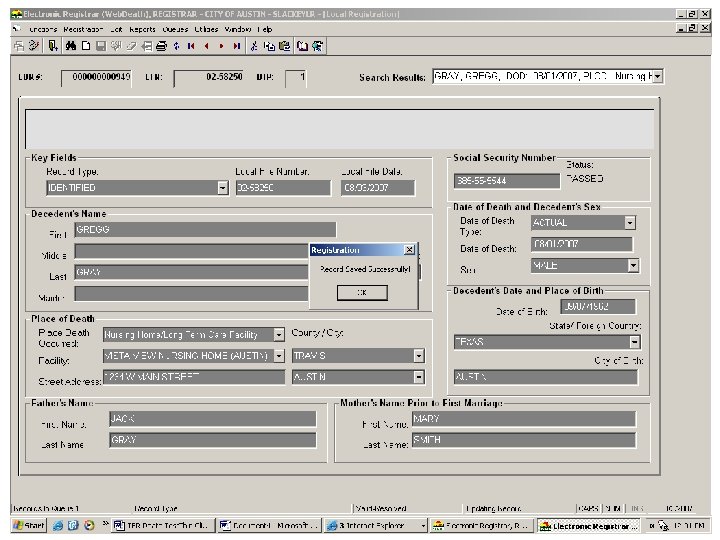Click the clipboard paste icon

coord(284,46)
